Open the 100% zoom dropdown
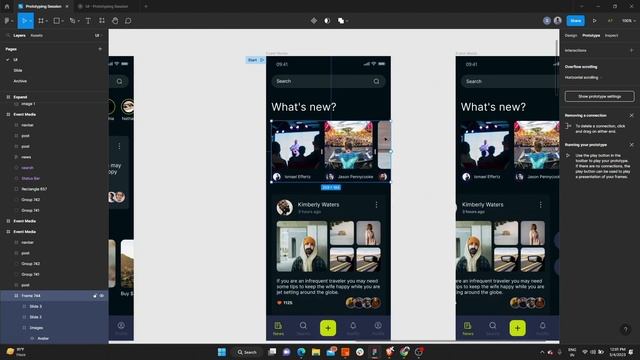Image resolution: width=640 pixels, height=360 pixels. (628, 20)
